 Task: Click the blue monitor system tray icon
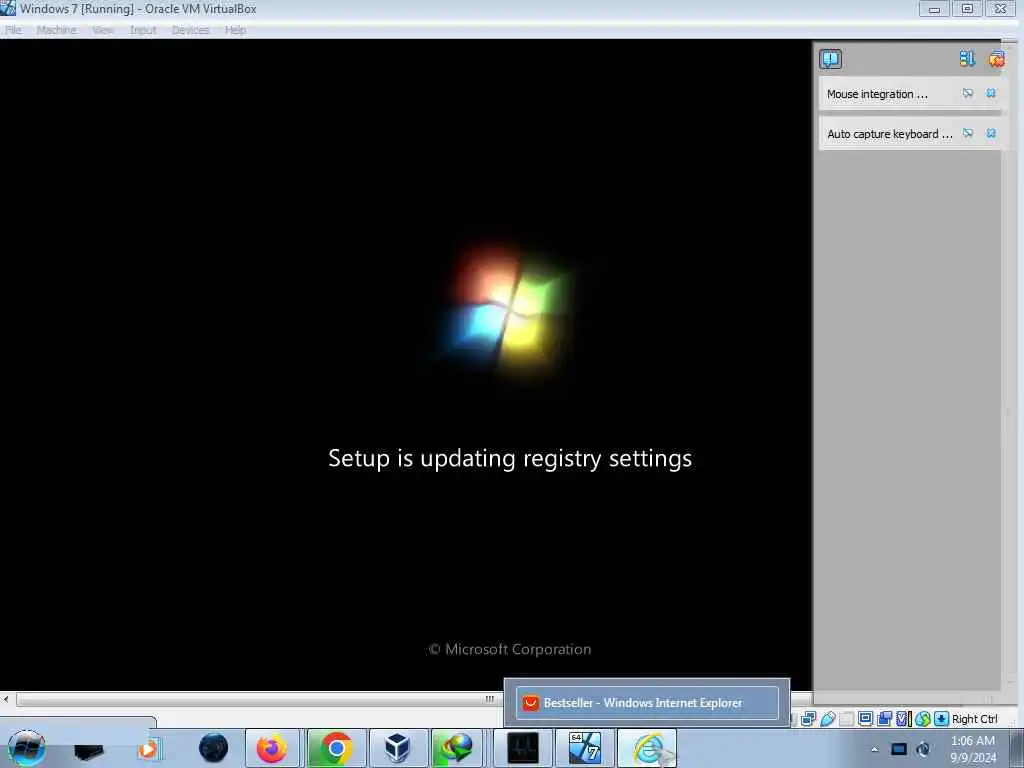(x=899, y=749)
